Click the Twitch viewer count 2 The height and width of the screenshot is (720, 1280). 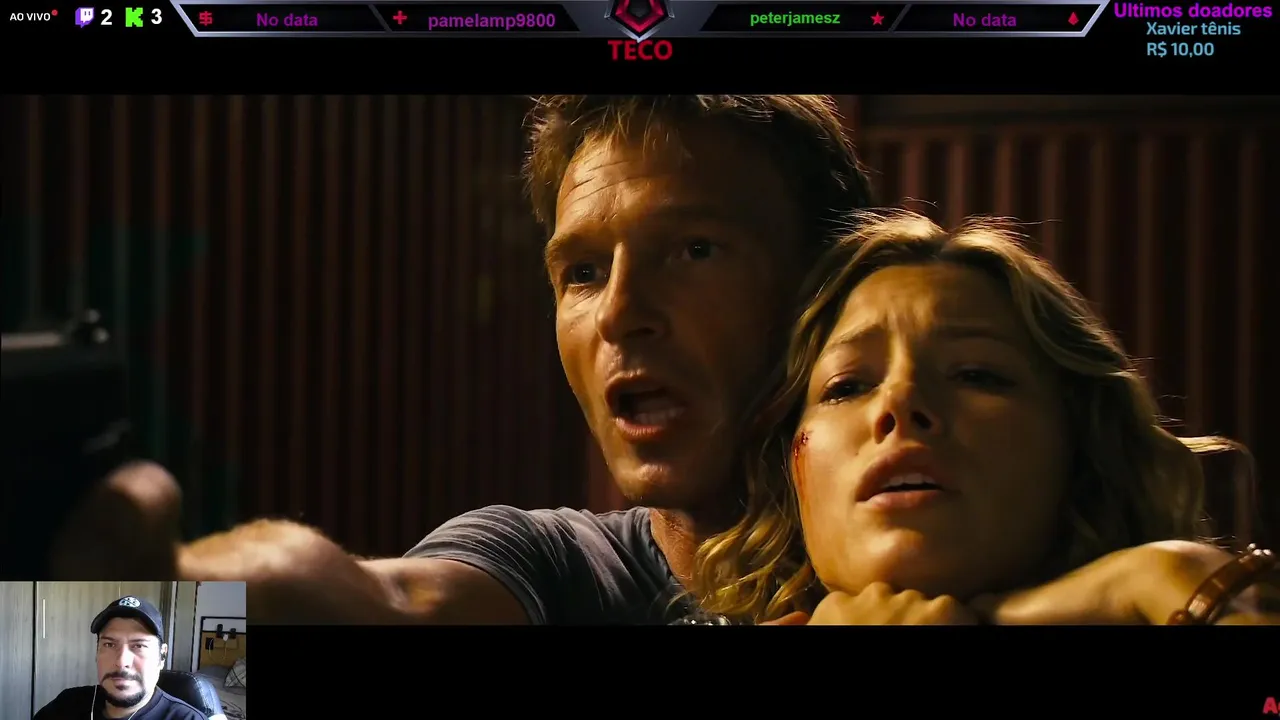point(106,17)
